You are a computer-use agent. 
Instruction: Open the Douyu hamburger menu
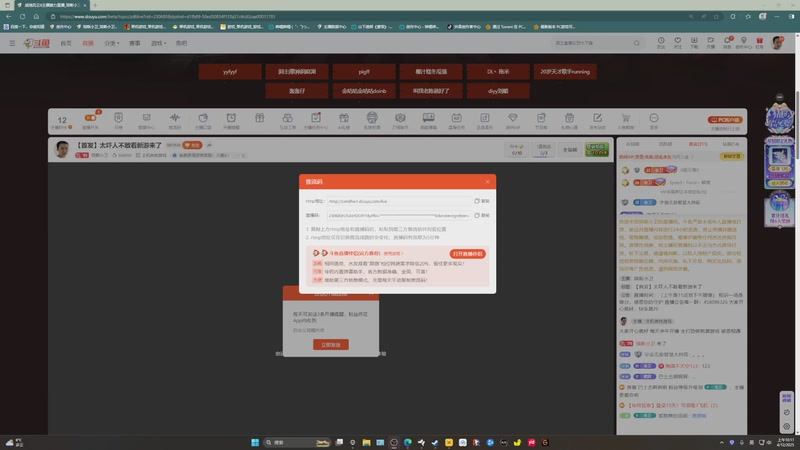pos(12,43)
